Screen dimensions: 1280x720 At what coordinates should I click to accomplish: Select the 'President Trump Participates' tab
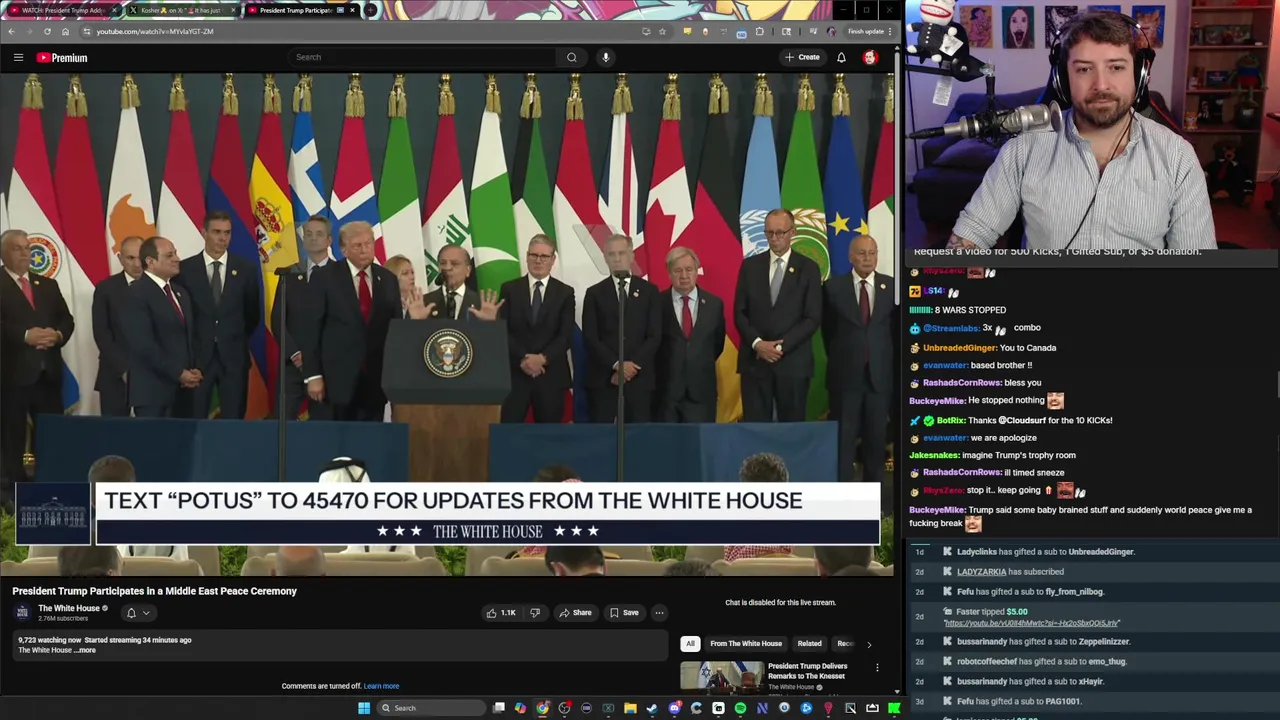[x=300, y=10]
